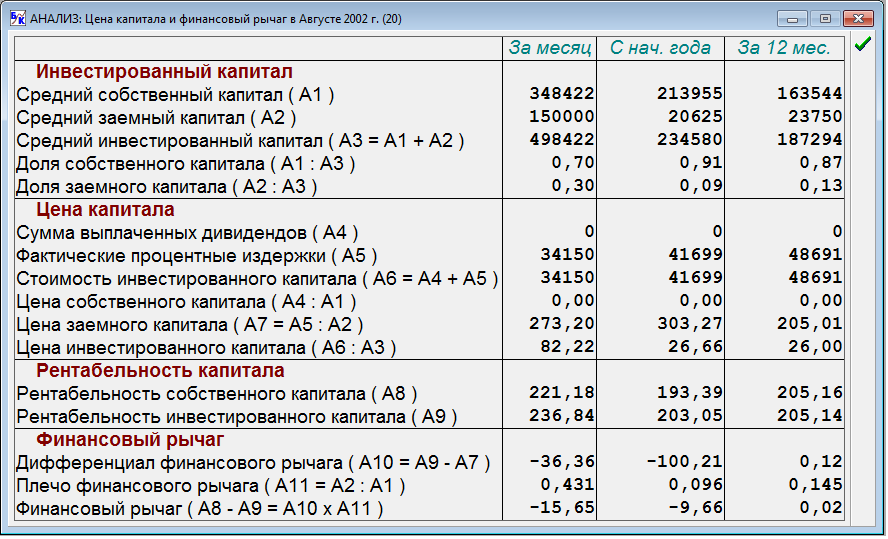
Task: Click value 0,431 leverage arm
Action: (567, 485)
